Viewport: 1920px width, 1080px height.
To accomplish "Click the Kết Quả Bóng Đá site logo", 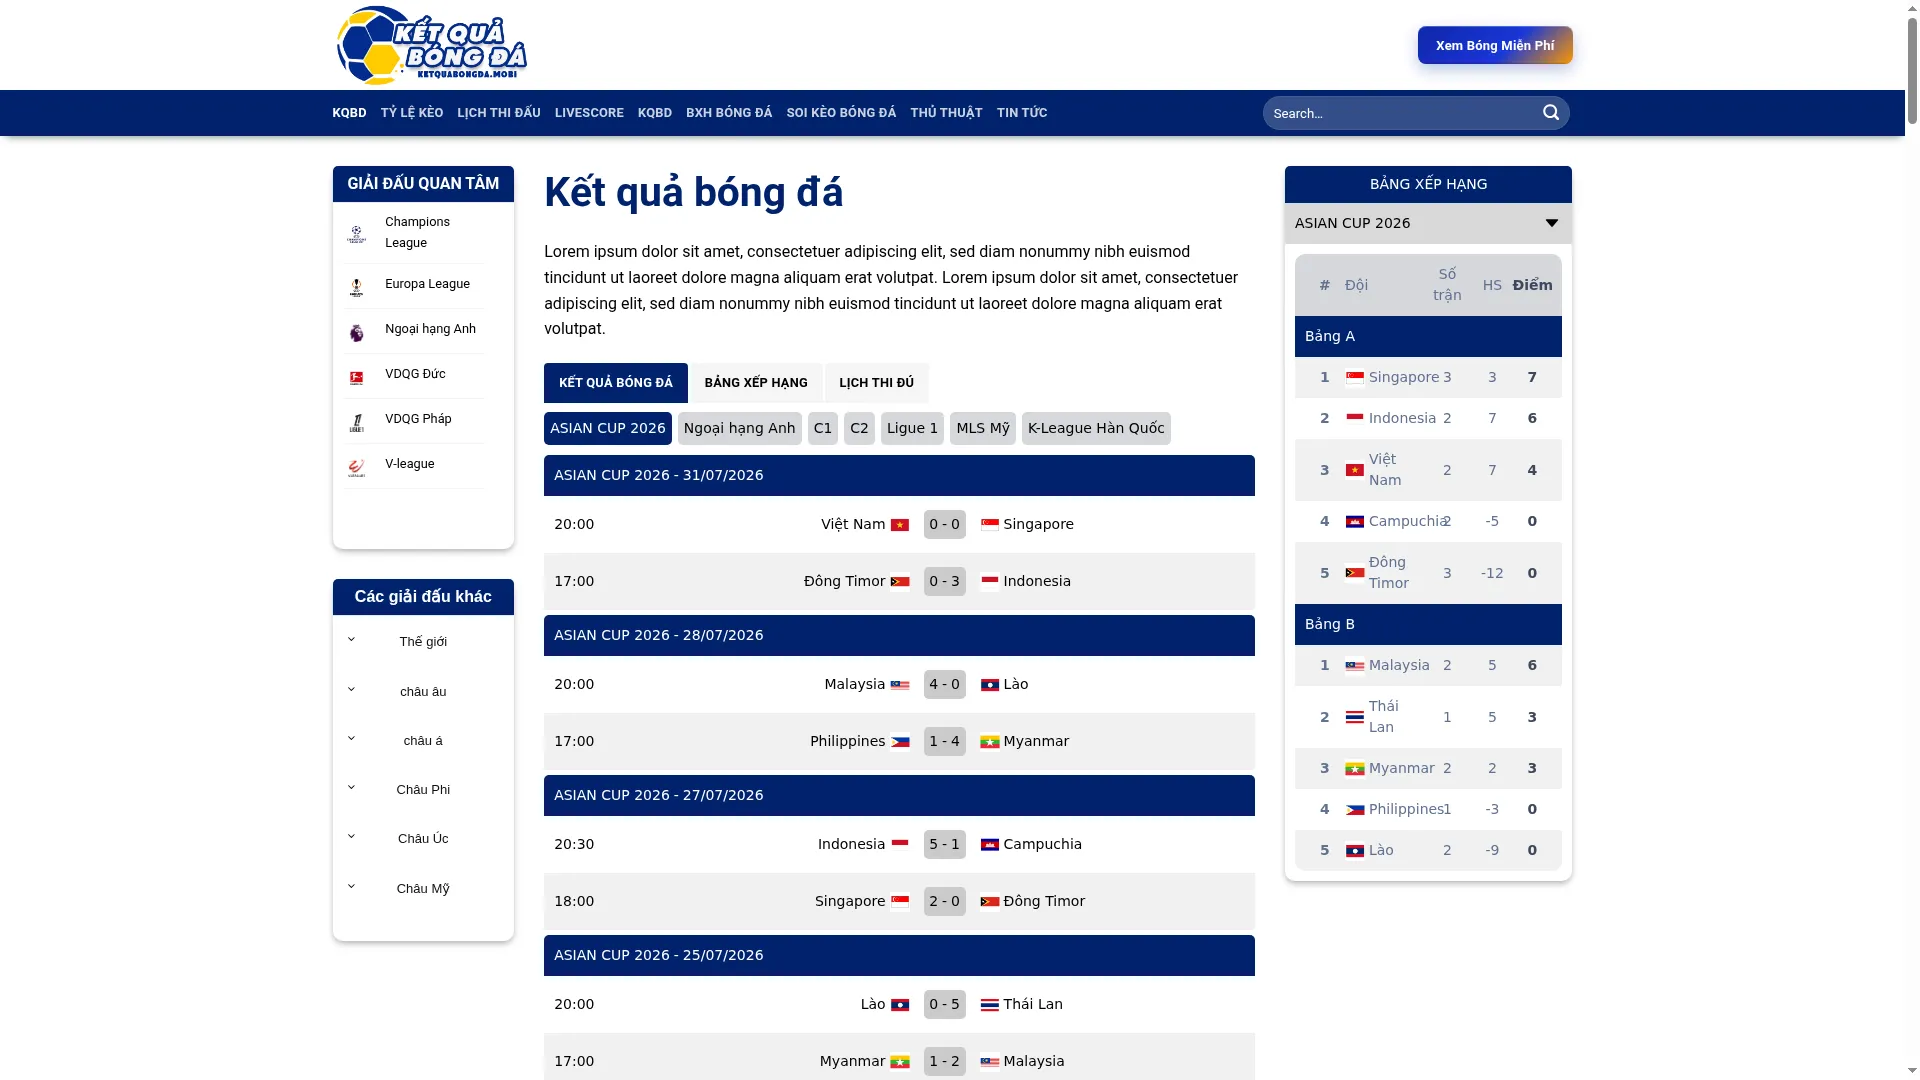I will pos(432,45).
